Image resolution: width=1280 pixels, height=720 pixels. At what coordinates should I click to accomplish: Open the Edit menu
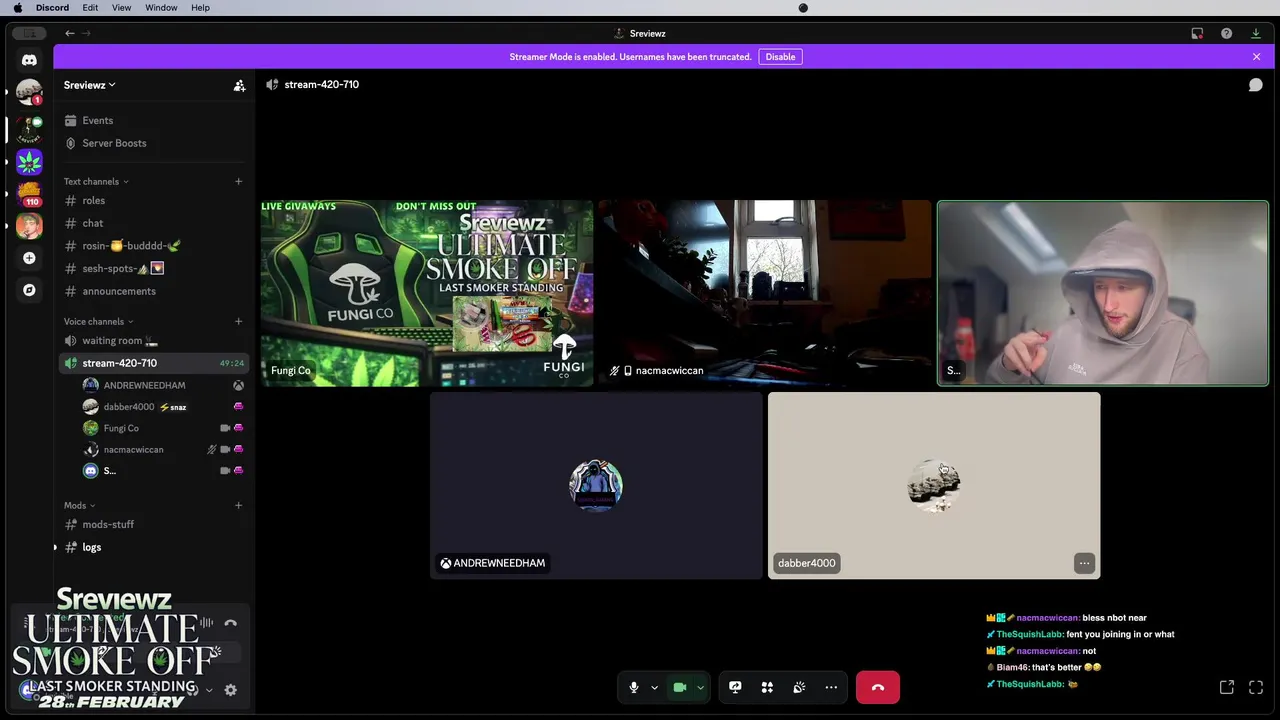point(90,8)
